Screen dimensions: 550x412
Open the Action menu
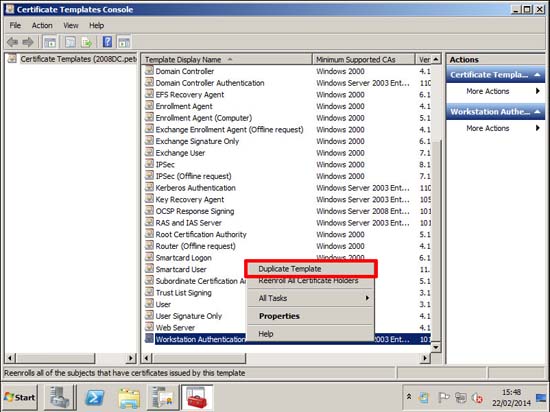click(42, 25)
